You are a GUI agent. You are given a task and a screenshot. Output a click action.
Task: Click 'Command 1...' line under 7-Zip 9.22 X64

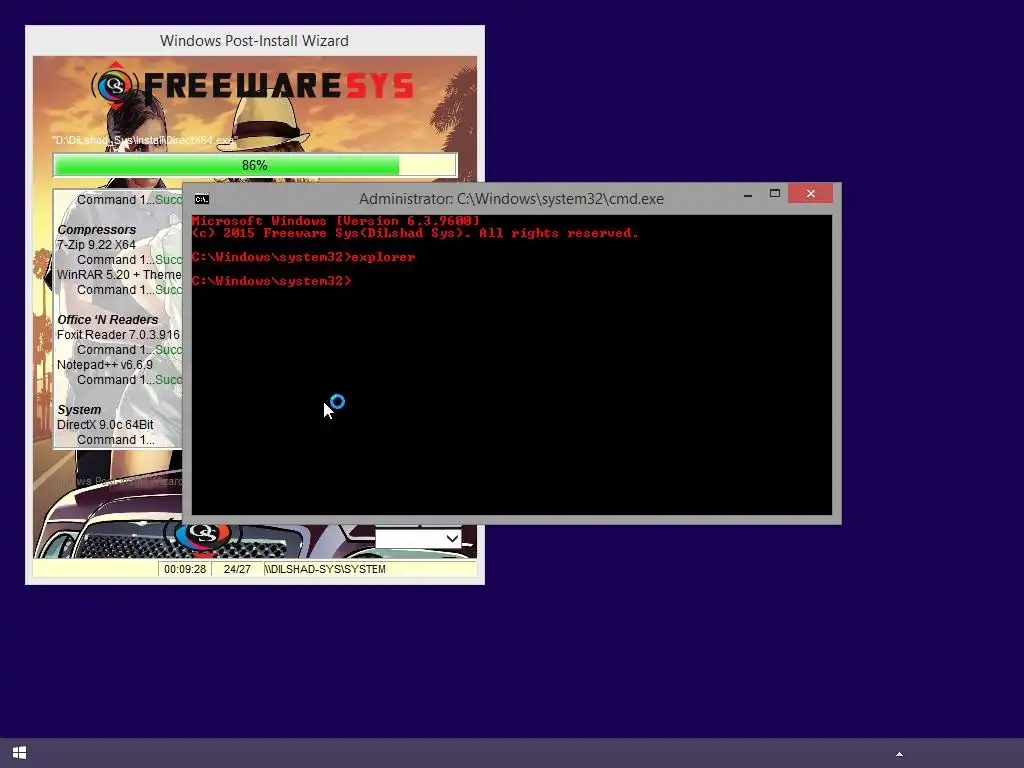[x=129, y=260]
